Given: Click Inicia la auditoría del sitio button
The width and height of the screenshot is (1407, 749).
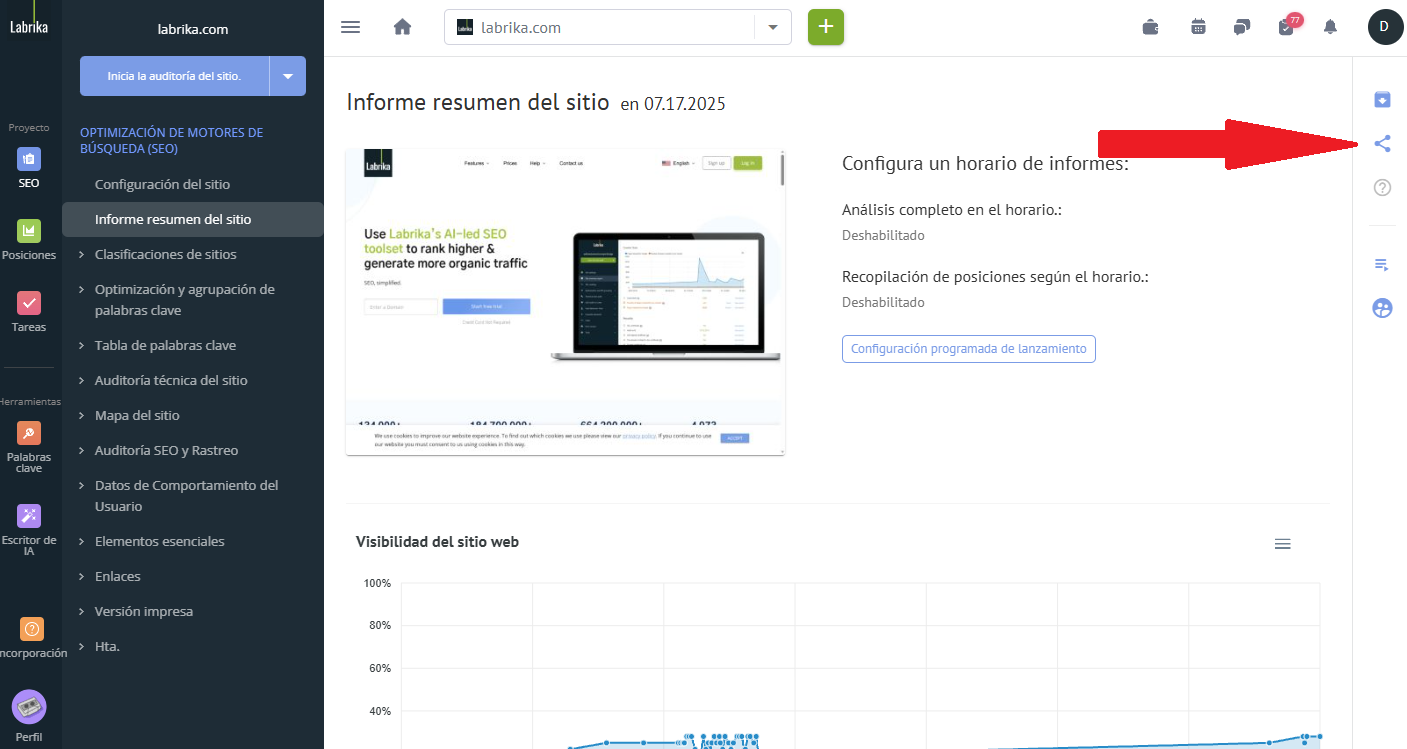Looking at the screenshot, I should point(174,76).
